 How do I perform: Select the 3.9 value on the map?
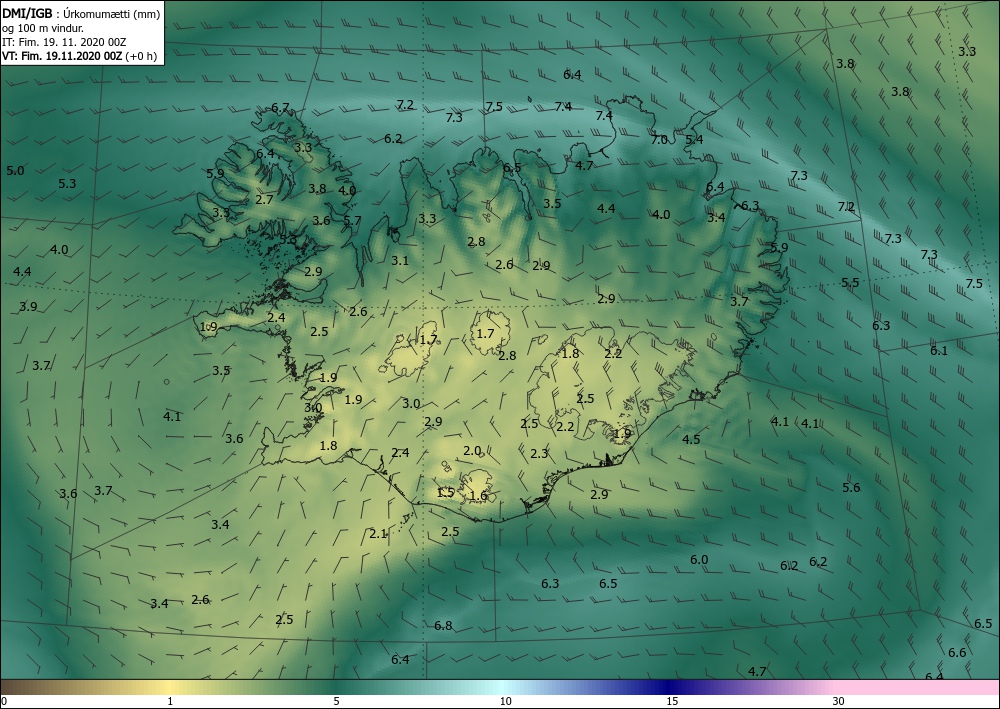pyautogui.click(x=28, y=306)
